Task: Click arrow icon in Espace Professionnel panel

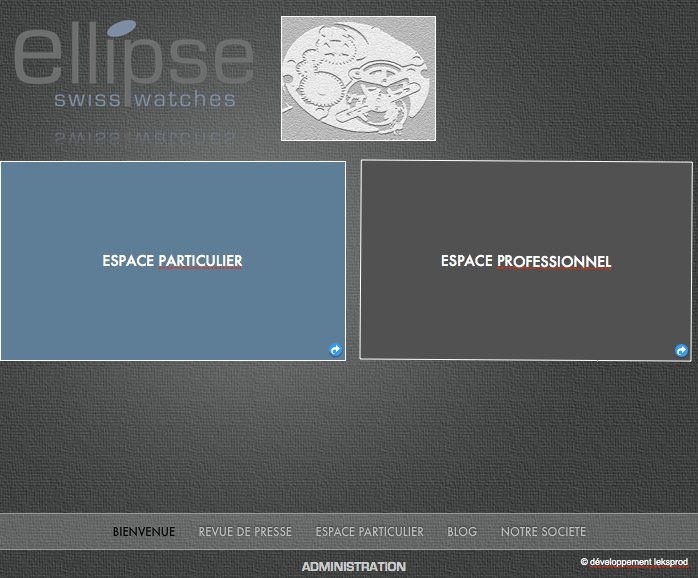Action: pos(681,351)
